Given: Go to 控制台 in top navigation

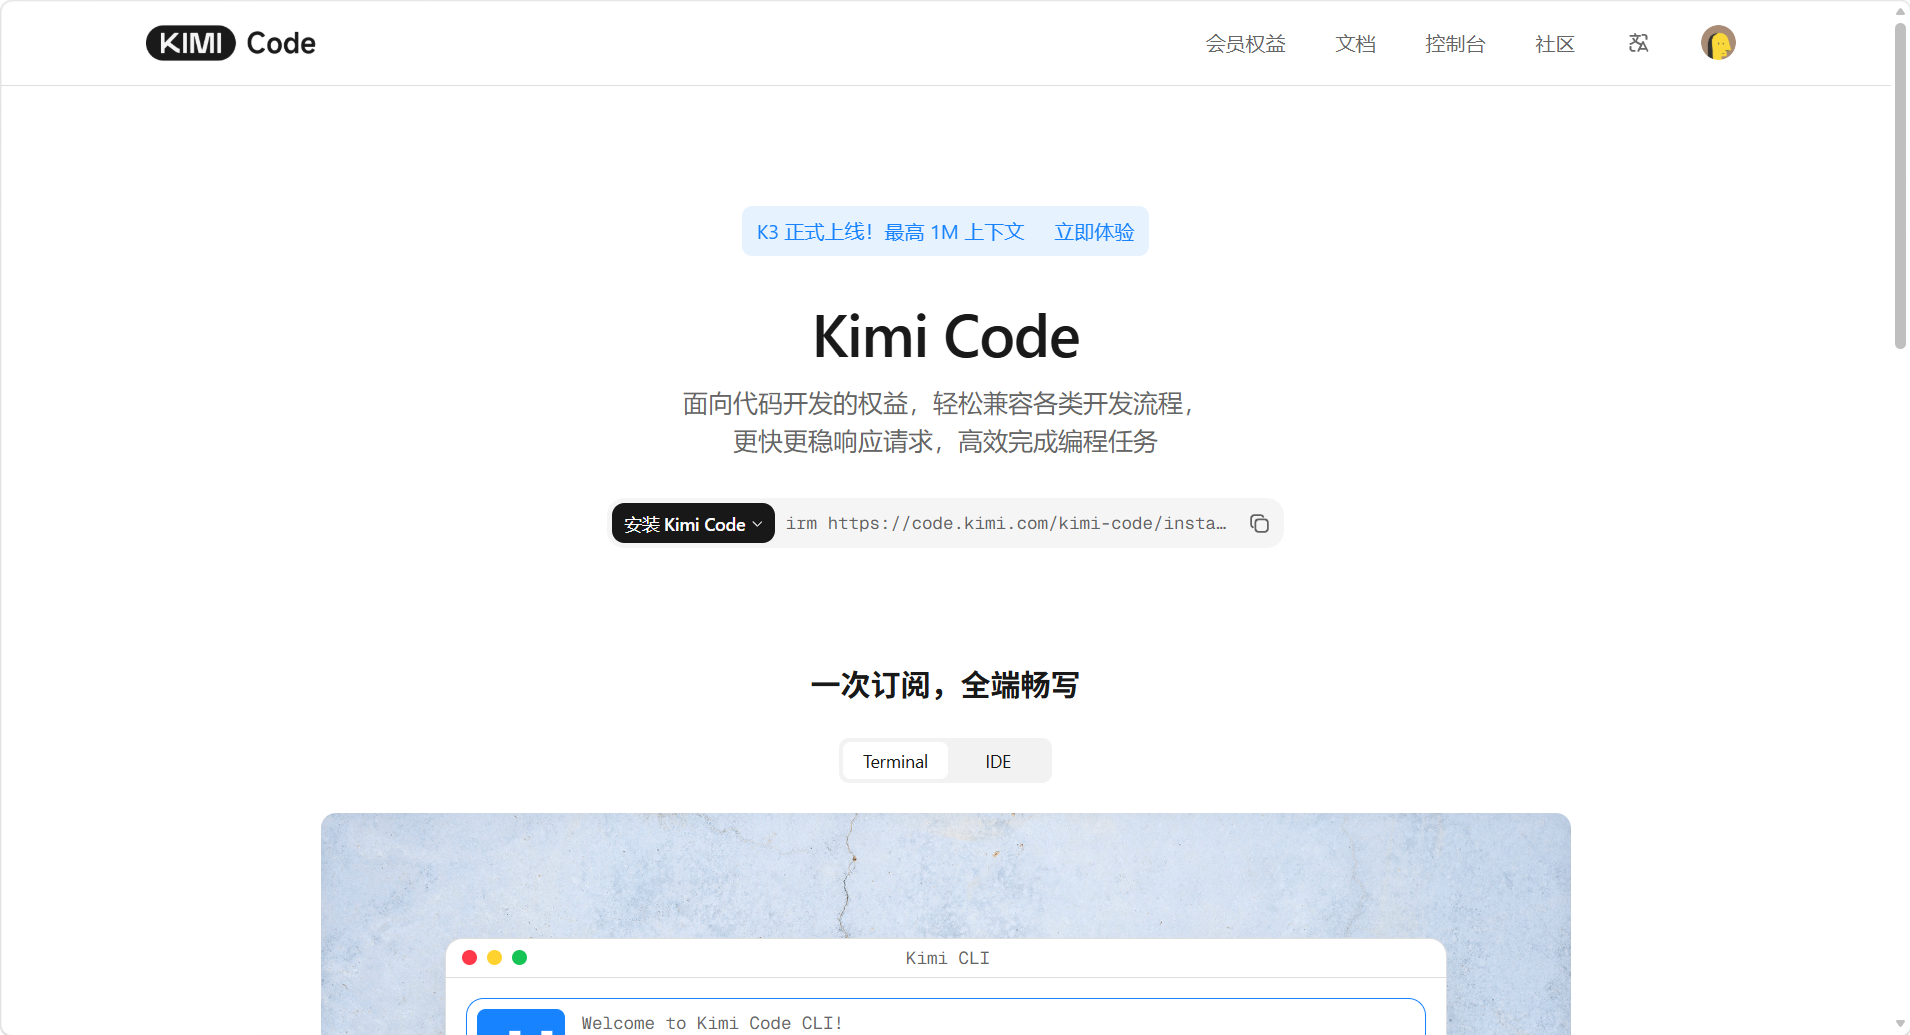Looking at the screenshot, I should point(1455,44).
